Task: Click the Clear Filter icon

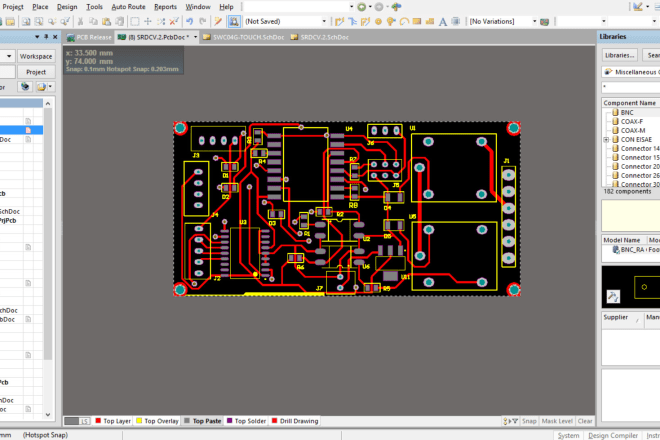Action: [174, 21]
